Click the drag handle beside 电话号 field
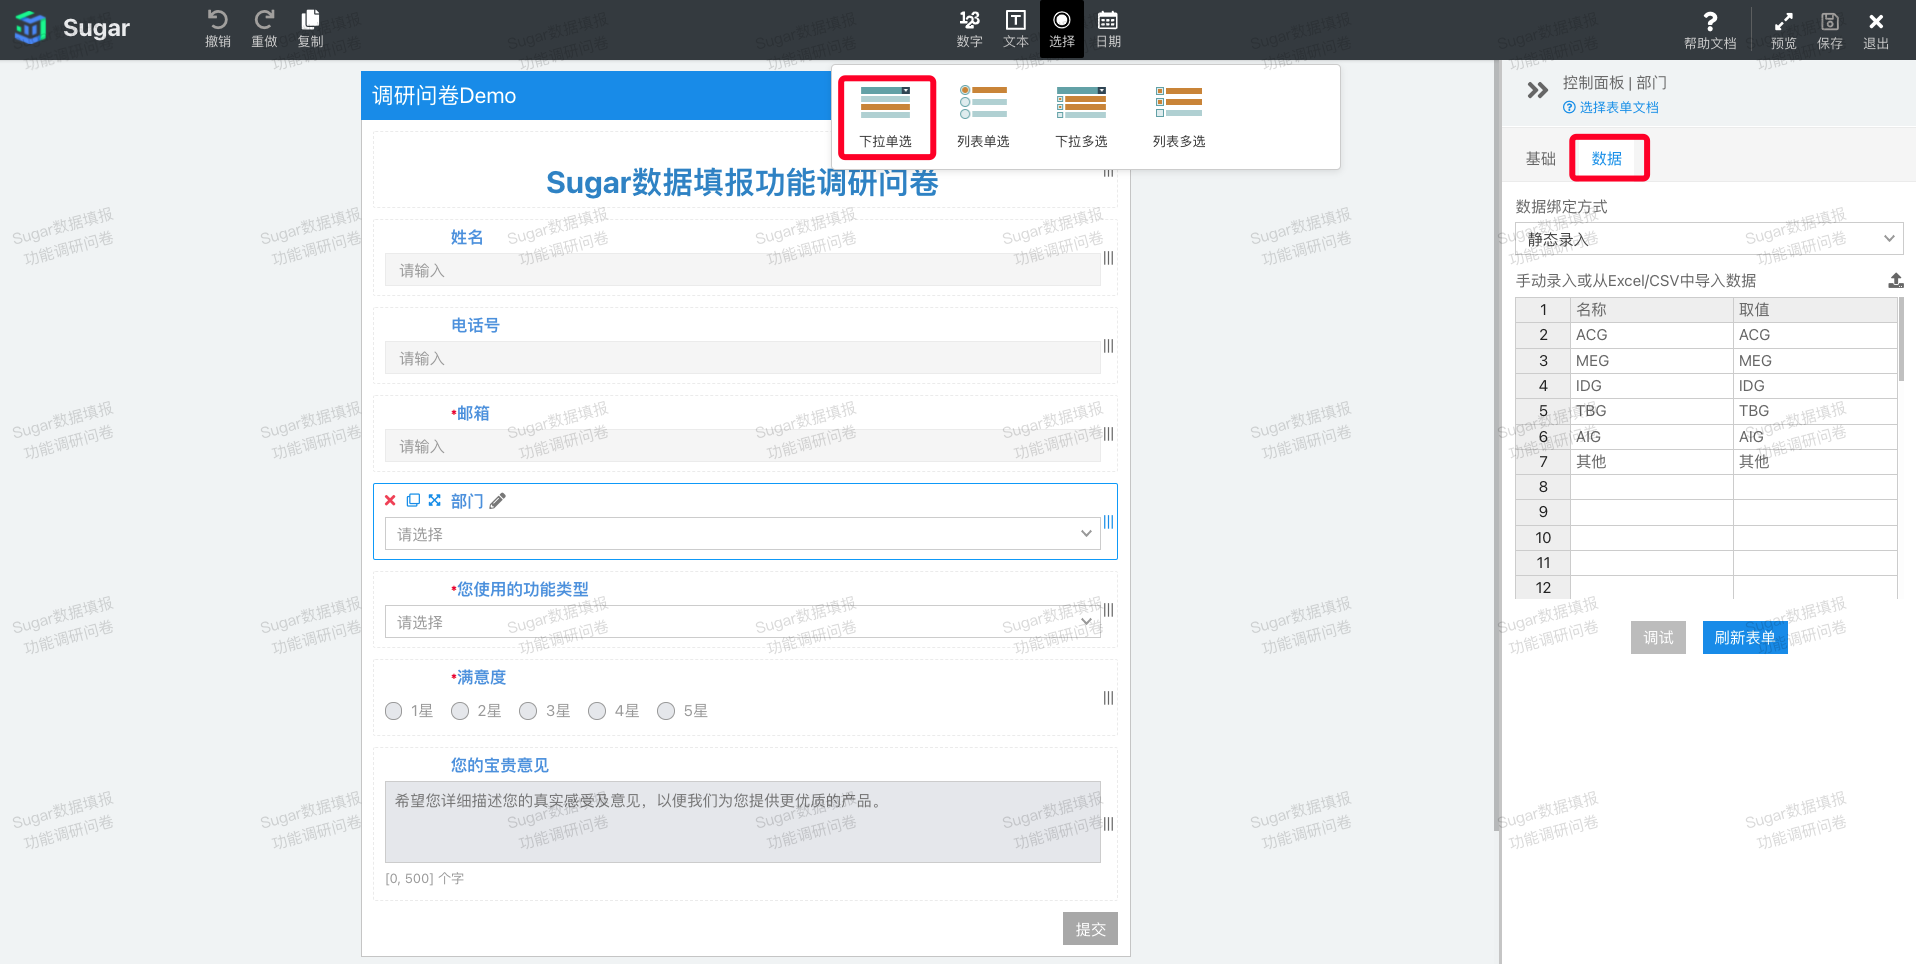Screen dimensions: 1916x964 1108,346
